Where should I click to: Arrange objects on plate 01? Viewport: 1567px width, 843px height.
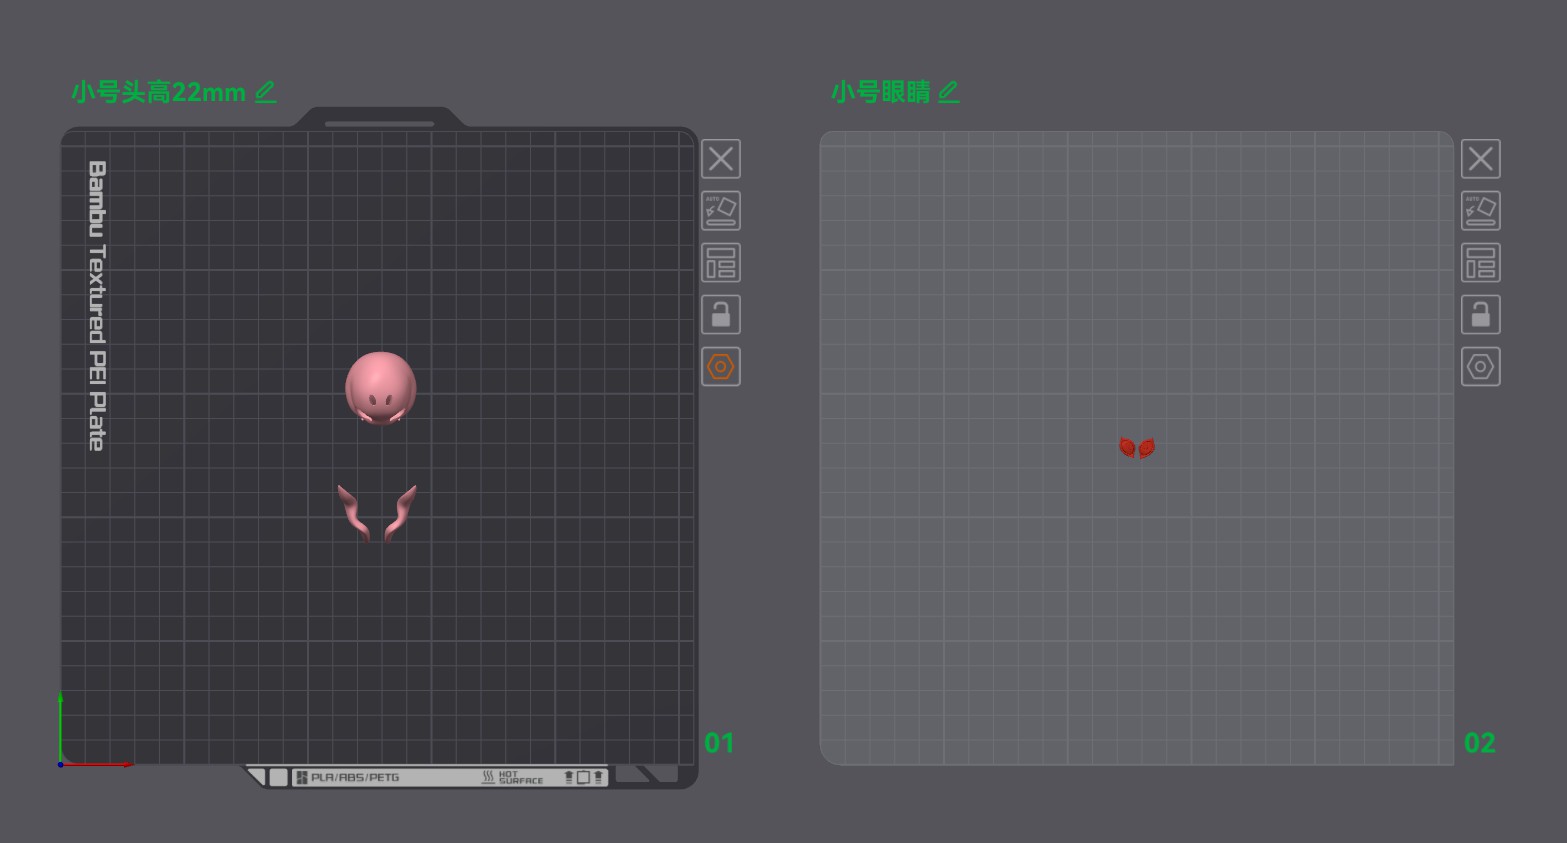pos(720,263)
